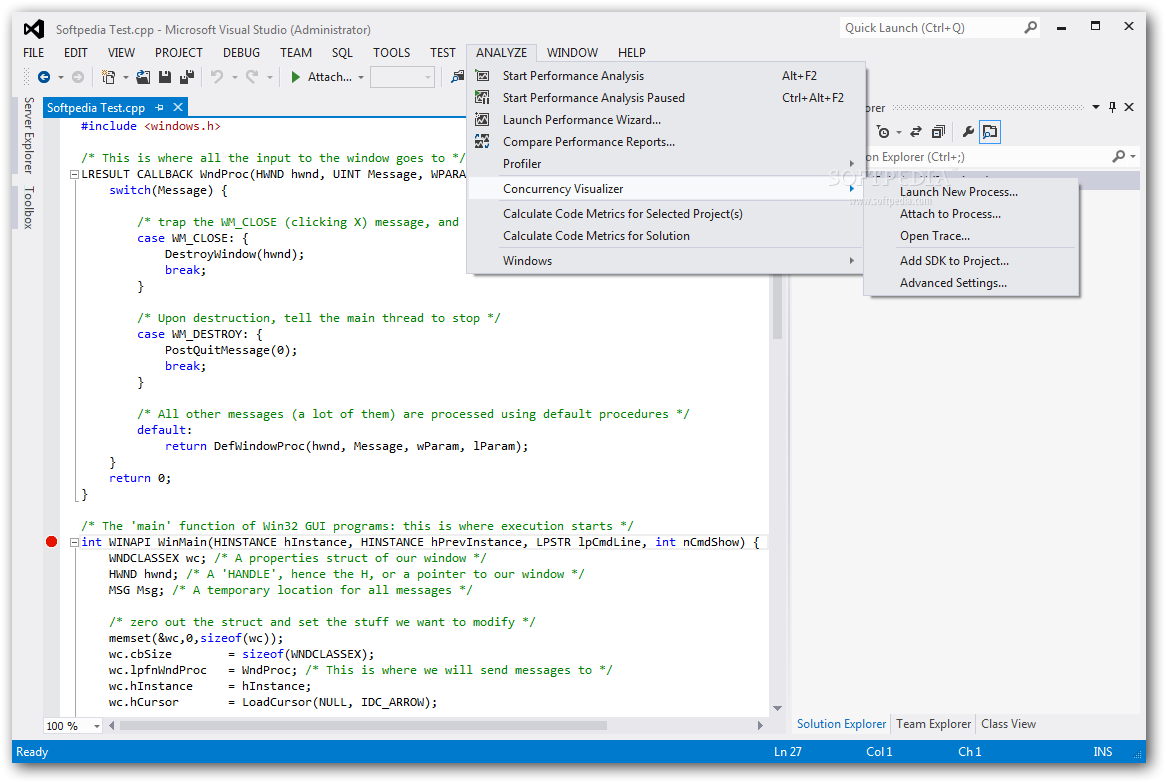This screenshot has width=1166, height=783.
Task: Close the Solution Explorer panel
Action: 1129,107
